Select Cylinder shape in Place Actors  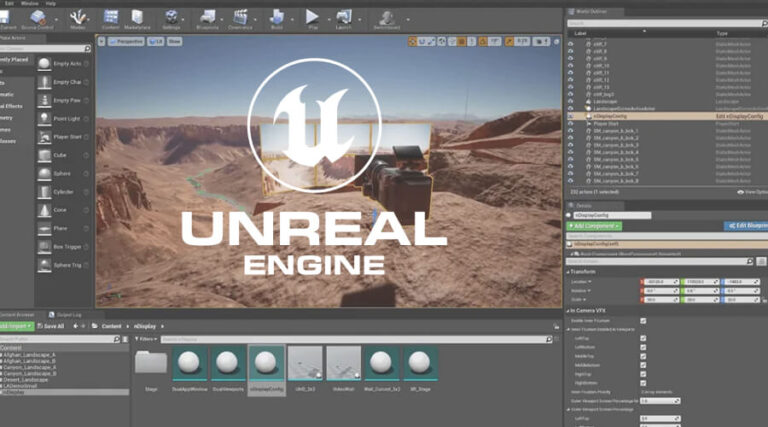coord(63,192)
